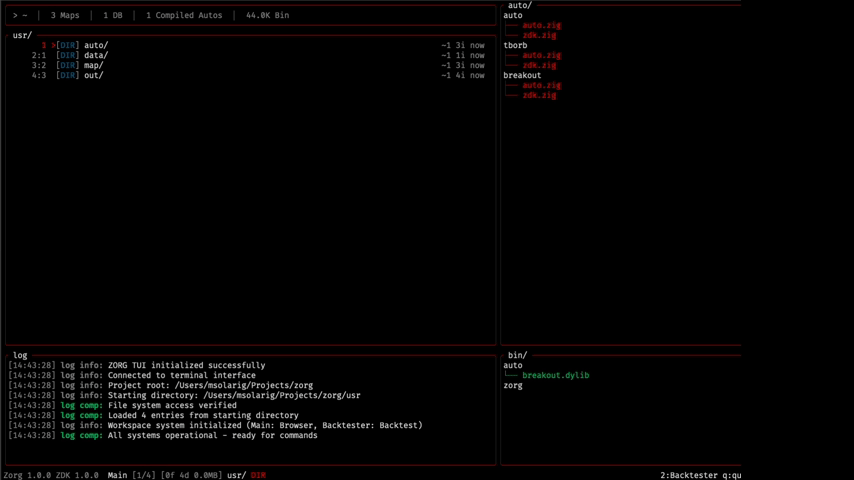Viewport: 854px width, 480px height.
Task: Click the '~1 4i now' info on out/ row
Action: pos(462,75)
